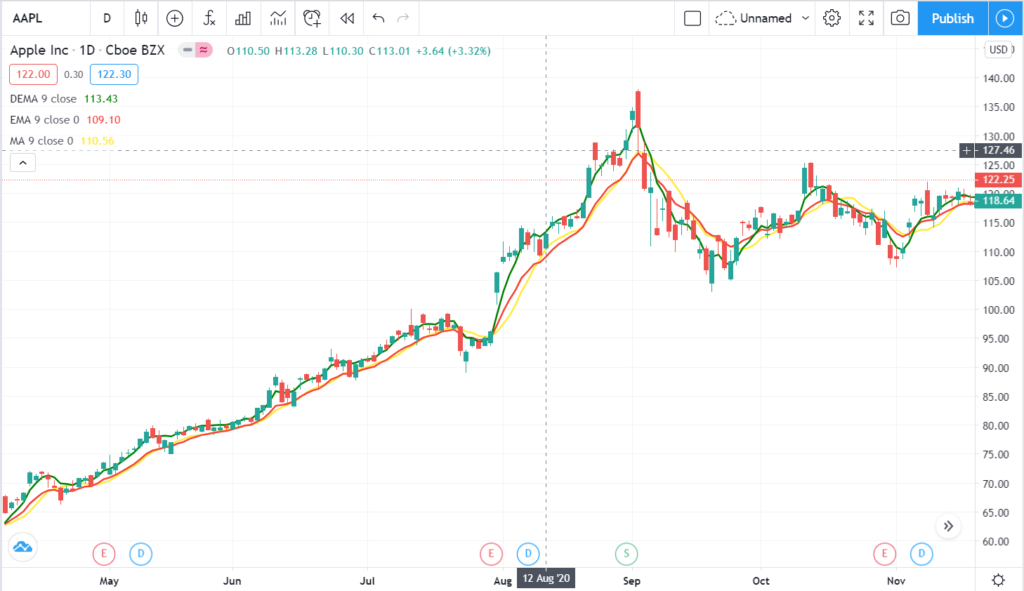This screenshot has width=1024, height=591.
Task: Open the D interval selector
Action: pyautogui.click(x=107, y=18)
